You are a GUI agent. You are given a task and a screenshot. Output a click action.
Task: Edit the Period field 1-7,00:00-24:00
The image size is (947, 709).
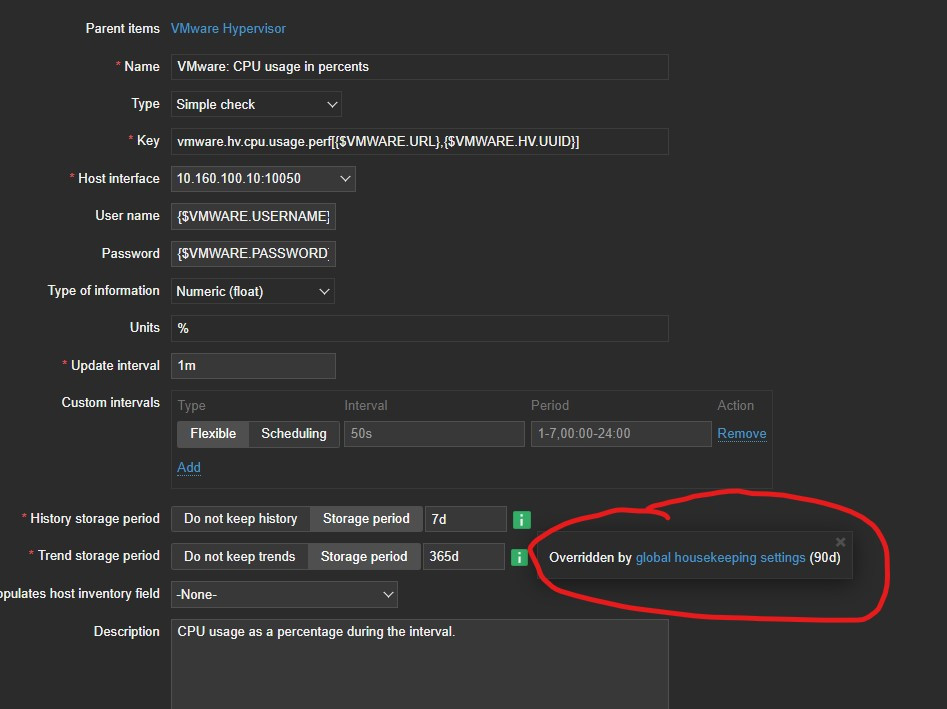click(x=621, y=434)
